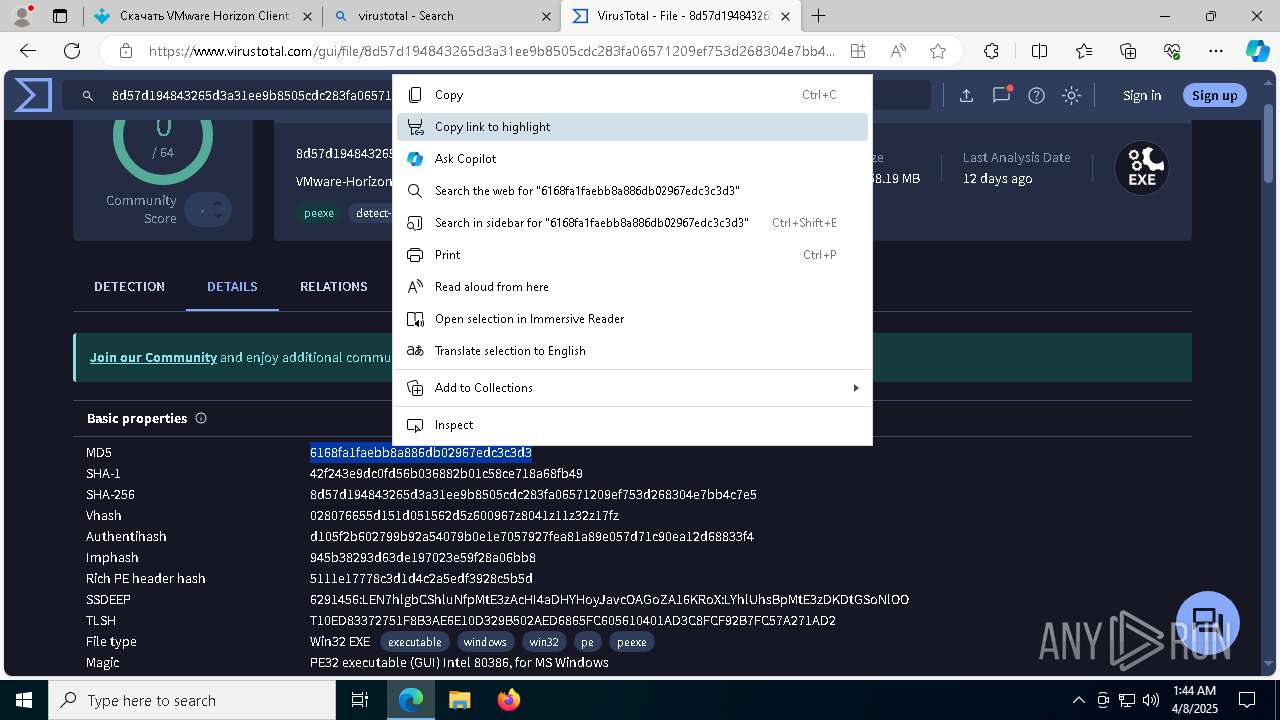1280x720 pixels.
Task: Open File Explorer from the taskbar
Action: [x=459, y=700]
